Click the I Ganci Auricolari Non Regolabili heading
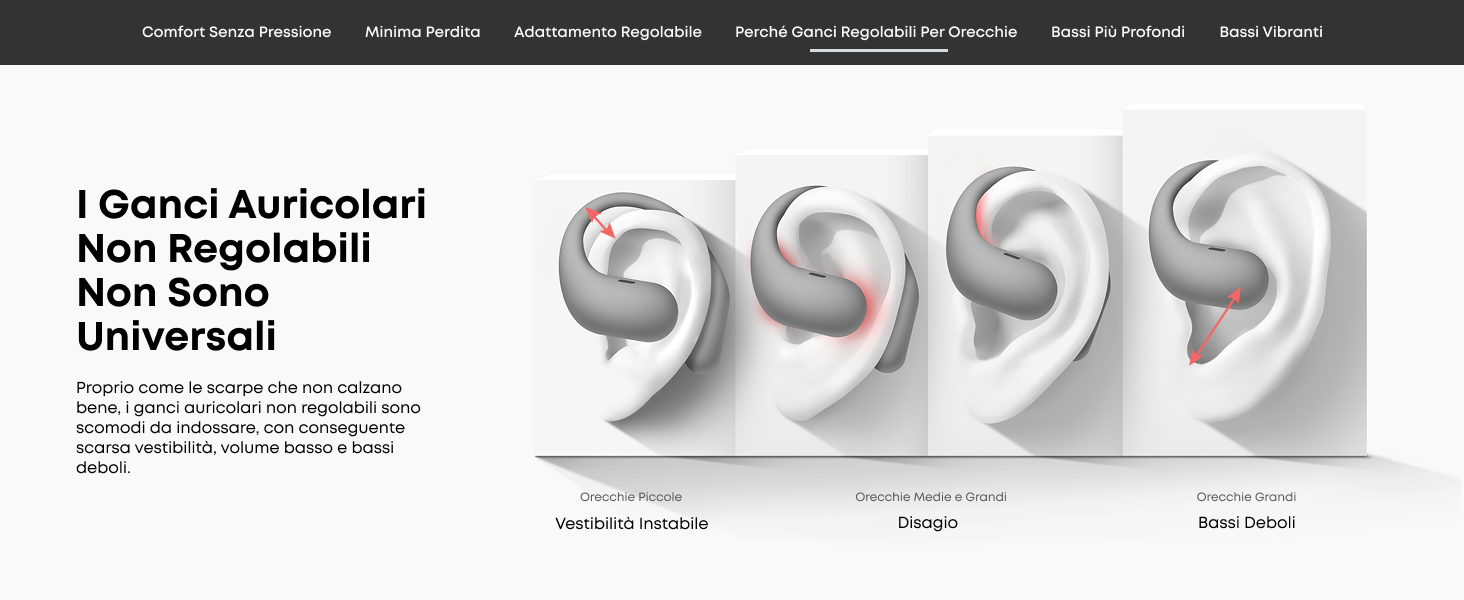This screenshot has width=1464, height=600. coord(252,270)
